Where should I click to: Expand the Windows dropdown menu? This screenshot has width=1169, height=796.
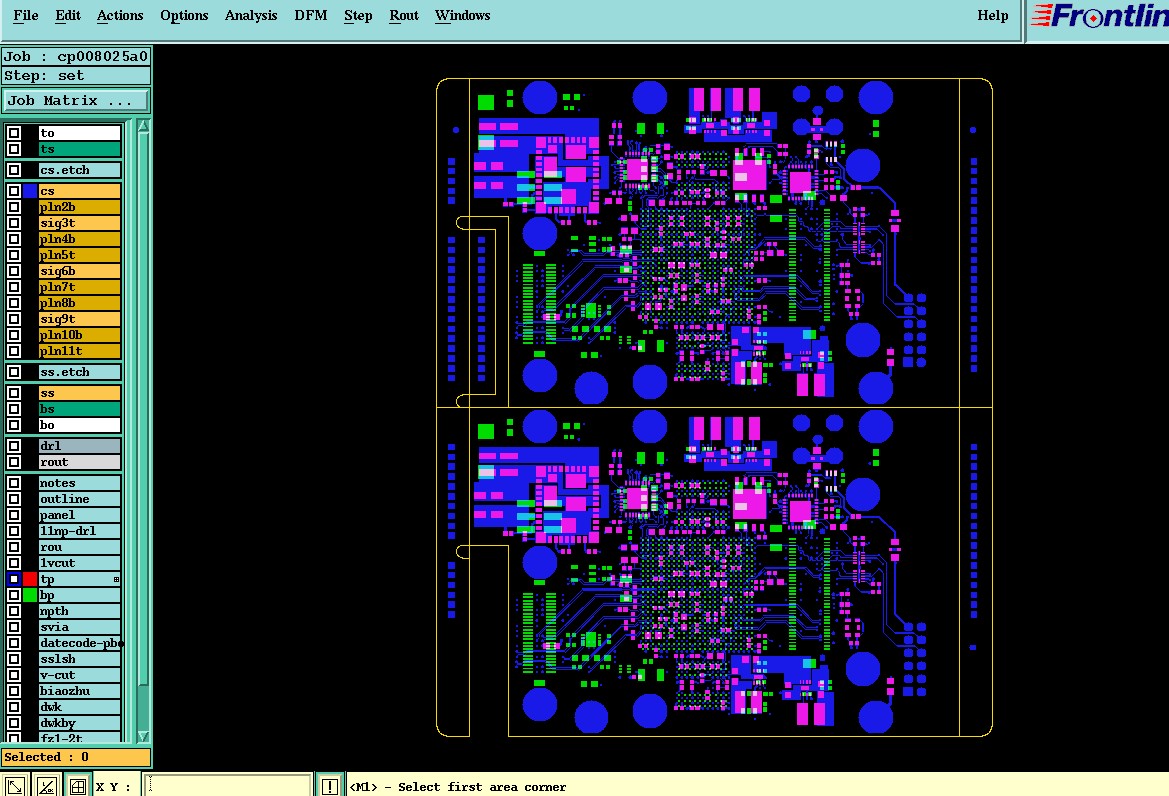tap(462, 16)
